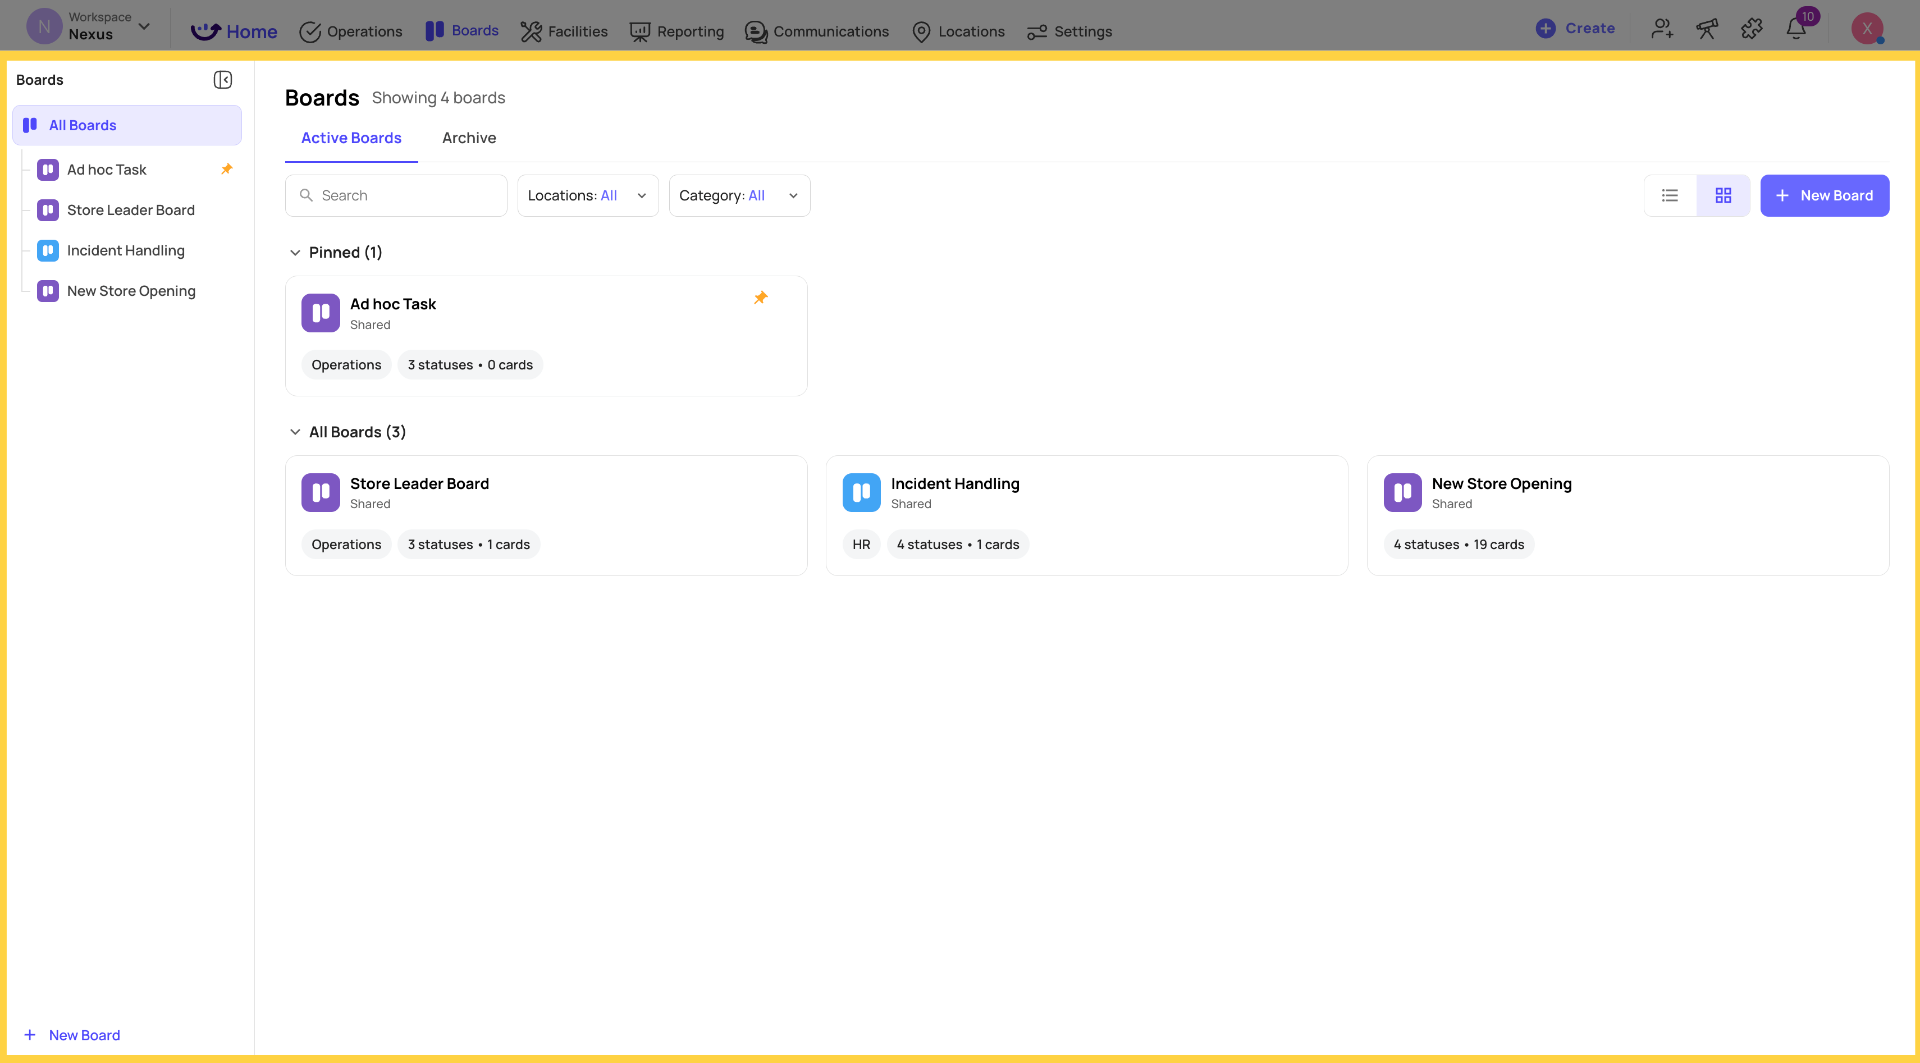The image size is (1920, 1063).
Task: Click the Nexus workspace avatar N
Action: [x=44, y=27]
